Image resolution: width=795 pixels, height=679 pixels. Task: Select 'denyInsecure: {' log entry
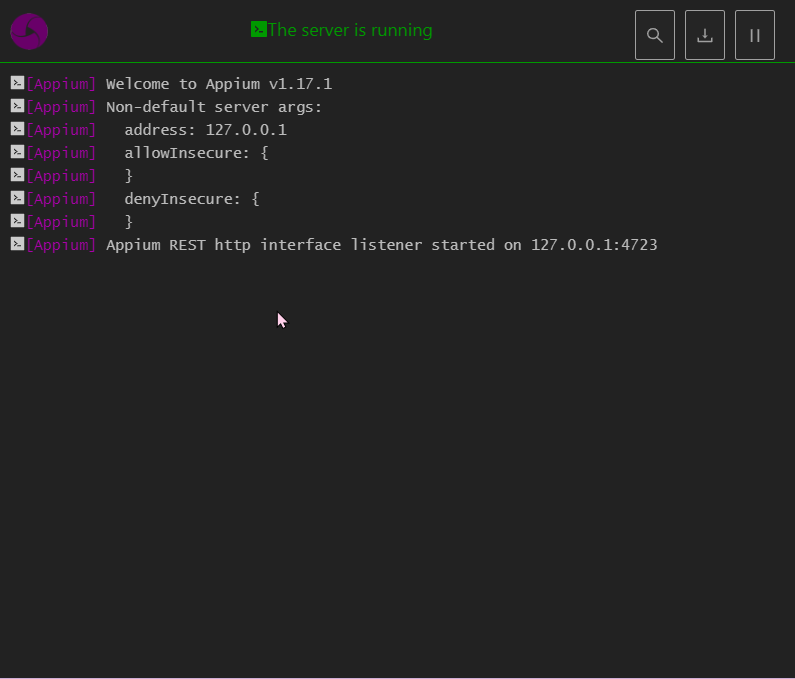tap(192, 199)
